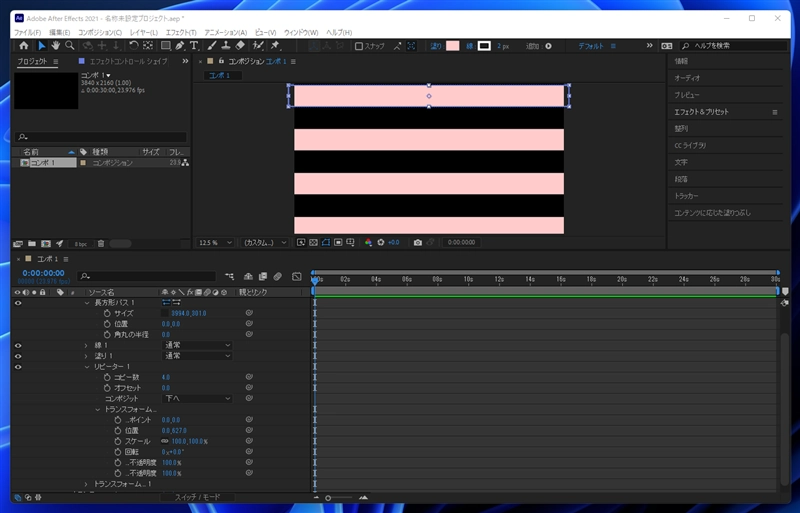
Task: Open the コンポジット dropdown showing 下へ
Action: point(196,398)
